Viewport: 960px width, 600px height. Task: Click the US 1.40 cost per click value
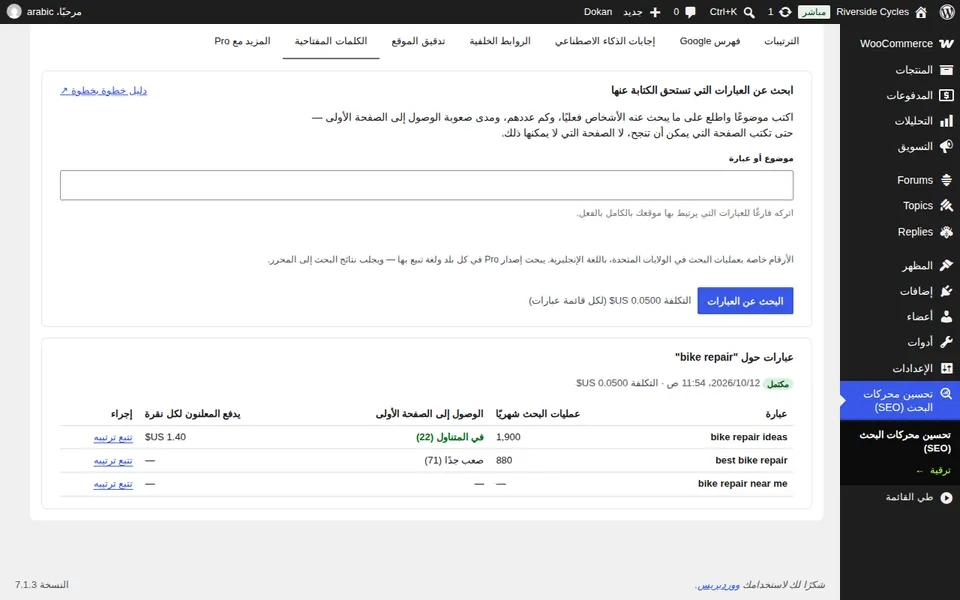tap(165, 437)
